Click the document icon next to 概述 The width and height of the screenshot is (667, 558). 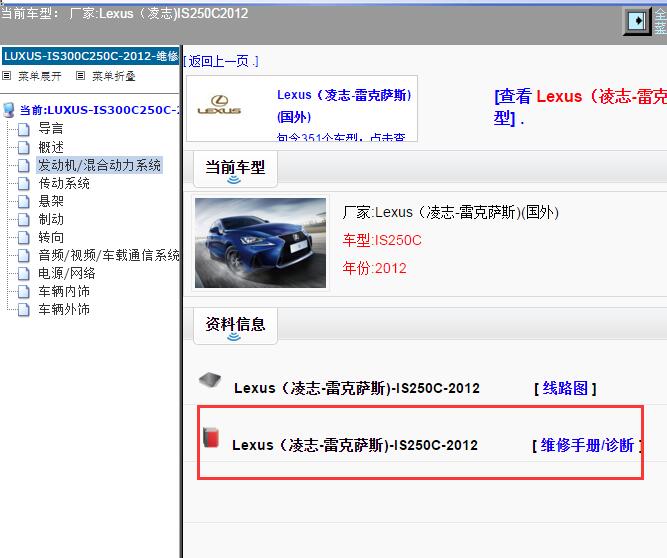(x=24, y=147)
